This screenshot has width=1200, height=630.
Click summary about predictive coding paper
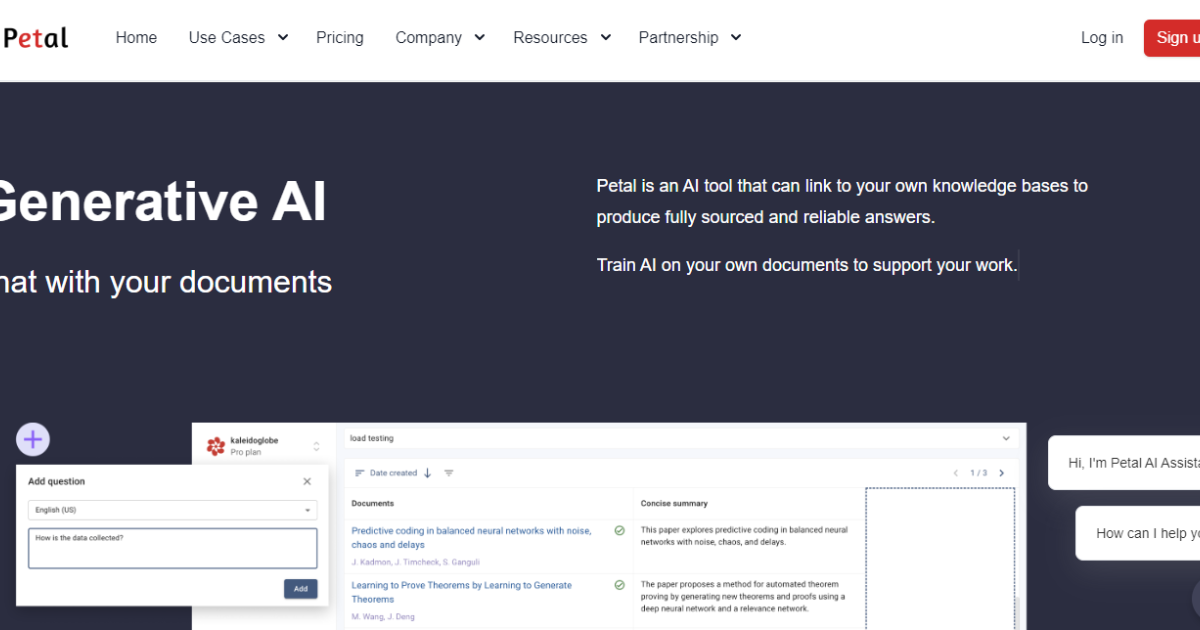pyautogui.click(x=744, y=536)
